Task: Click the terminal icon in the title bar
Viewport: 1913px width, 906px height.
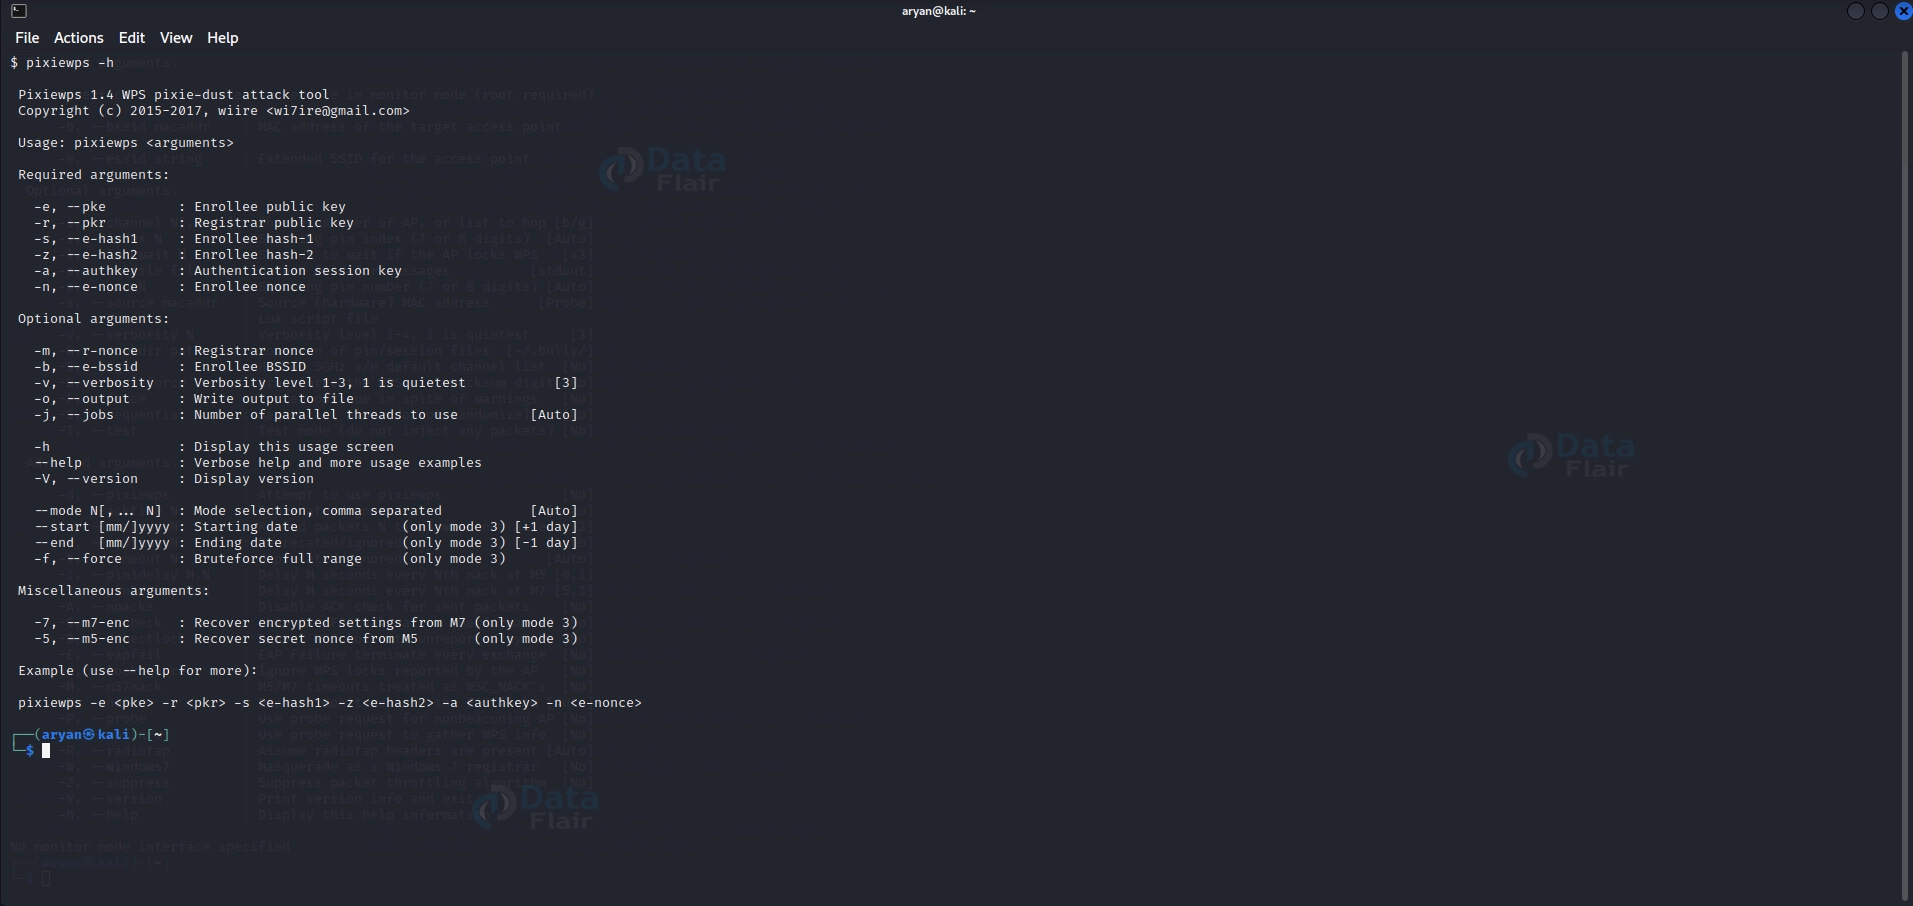Action: click(x=19, y=11)
